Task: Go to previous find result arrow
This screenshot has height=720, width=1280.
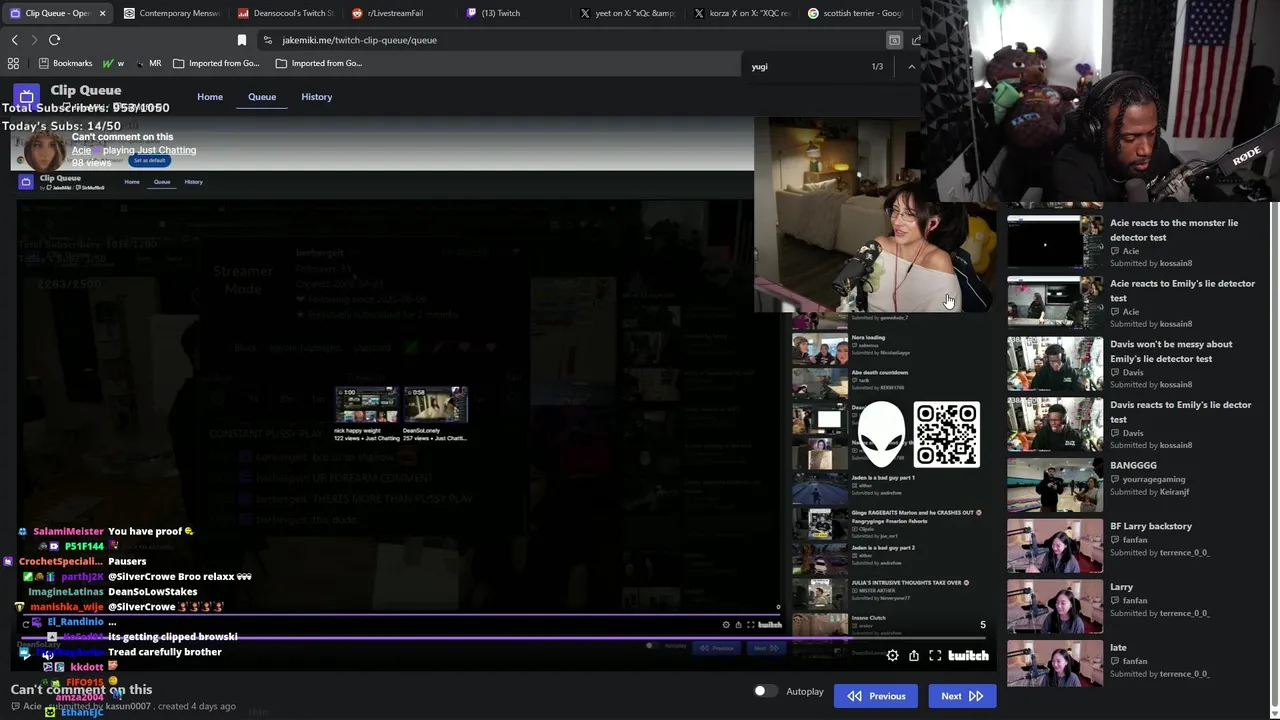Action: click(911, 67)
